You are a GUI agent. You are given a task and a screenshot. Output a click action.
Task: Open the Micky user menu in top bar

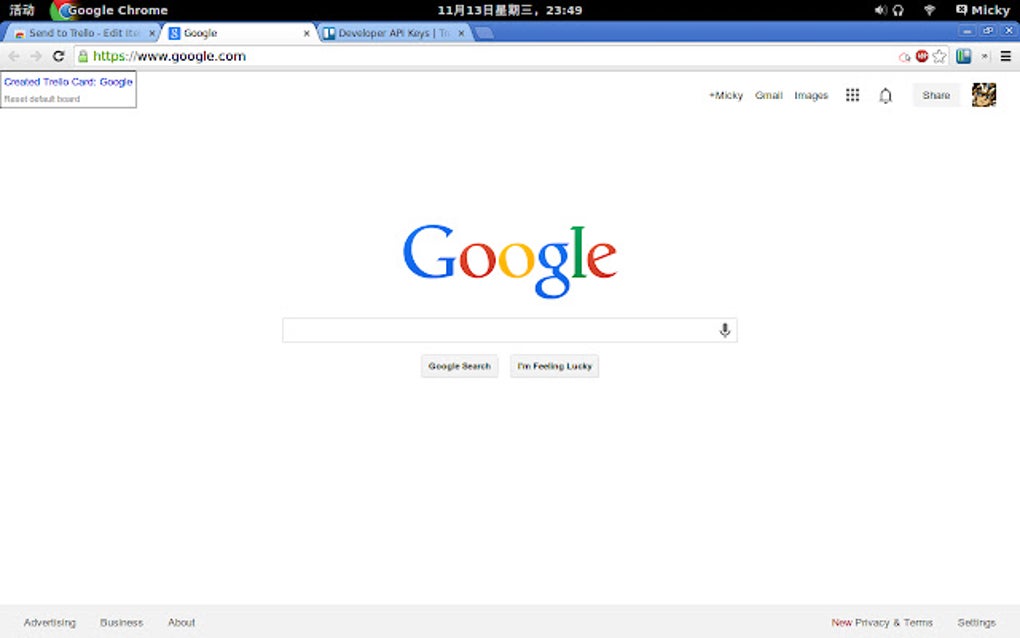point(982,10)
